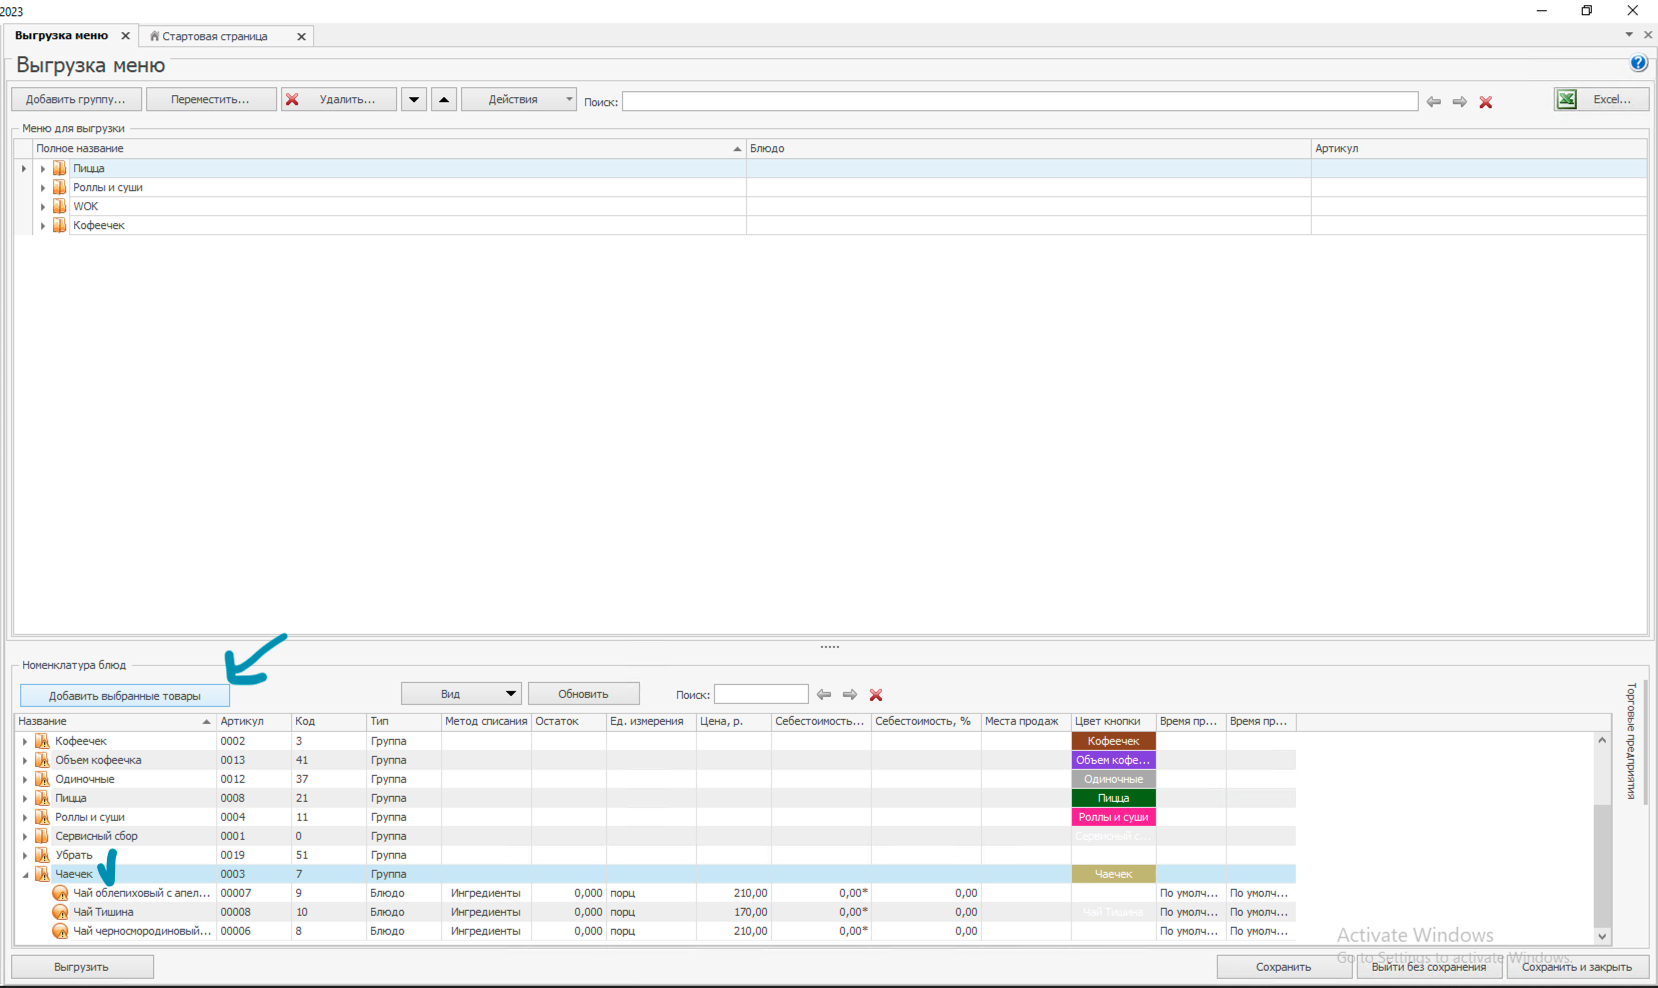The width and height of the screenshot is (1658, 988).
Task: Expand the Роллы и суши nomenclature group
Action: coord(25,817)
